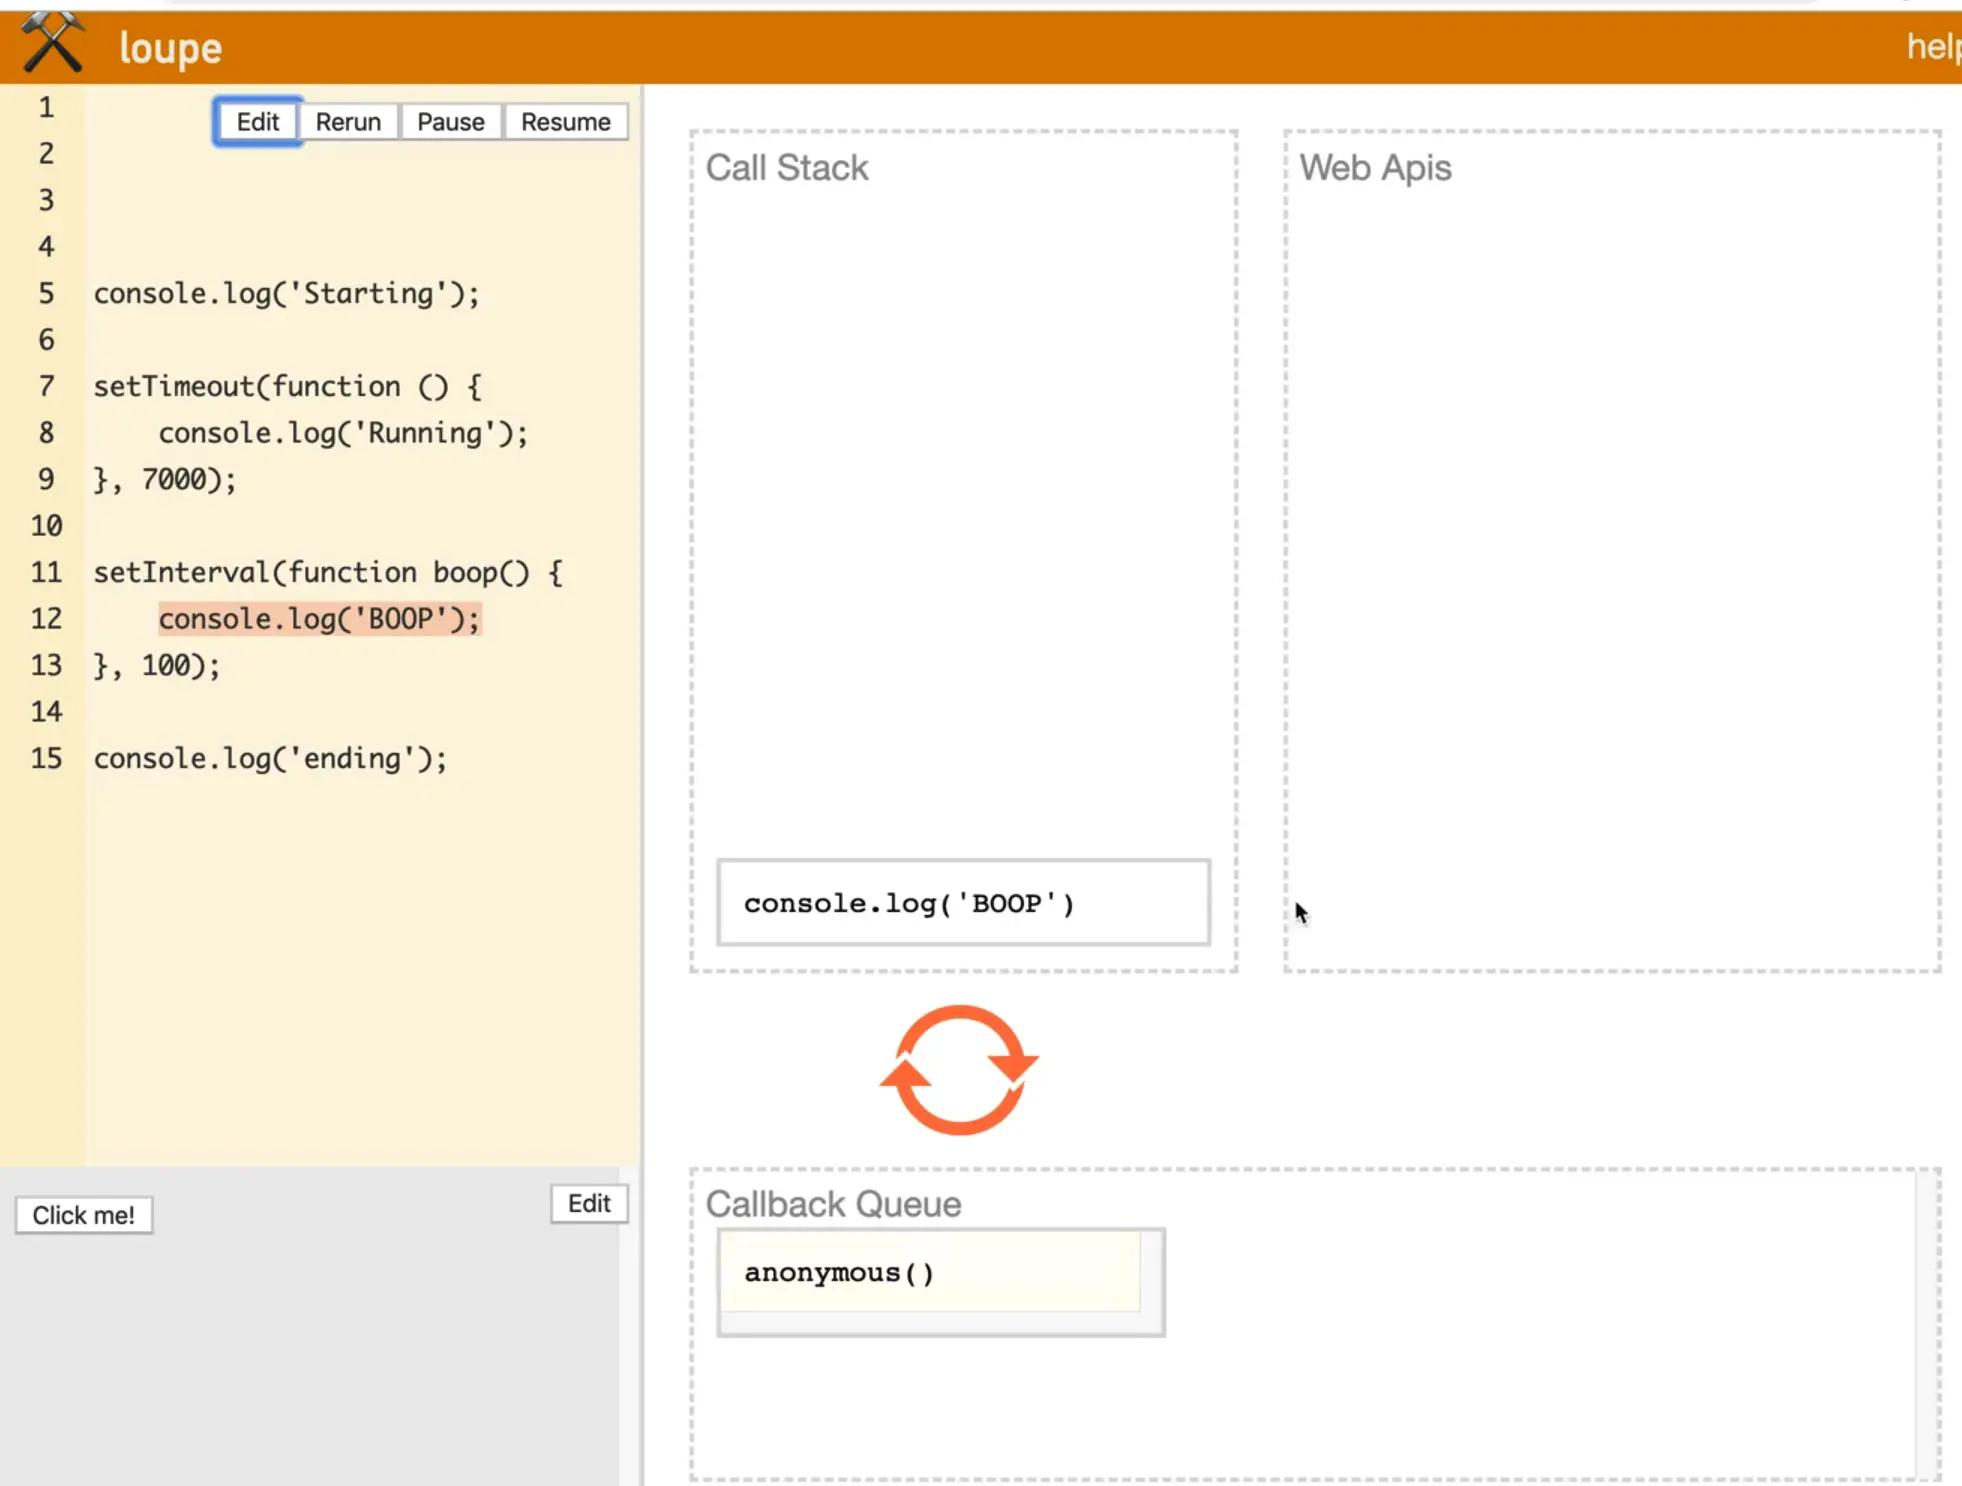Screen dimensions: 1962x1486
Task: Pause the simulation
Action: 450,122
